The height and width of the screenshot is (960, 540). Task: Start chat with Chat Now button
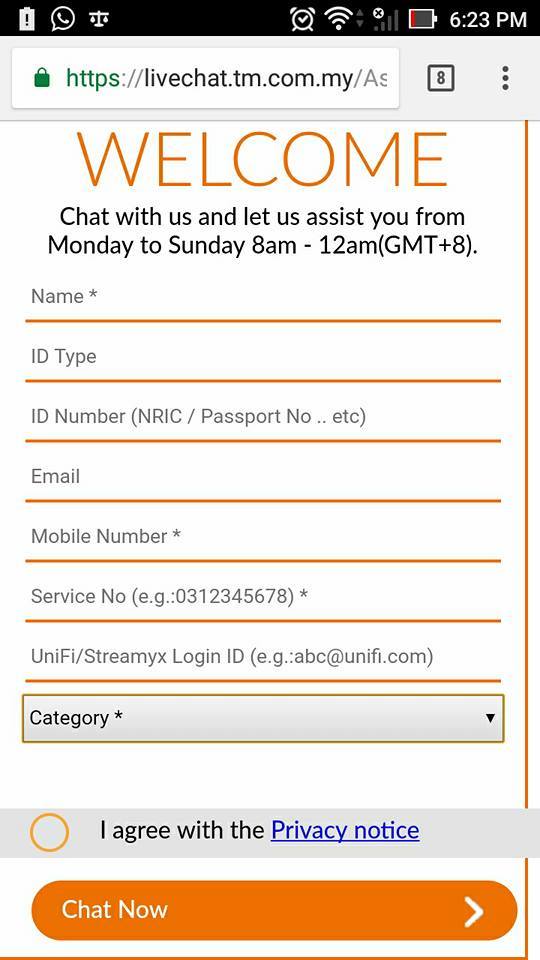tap(274, 910)
